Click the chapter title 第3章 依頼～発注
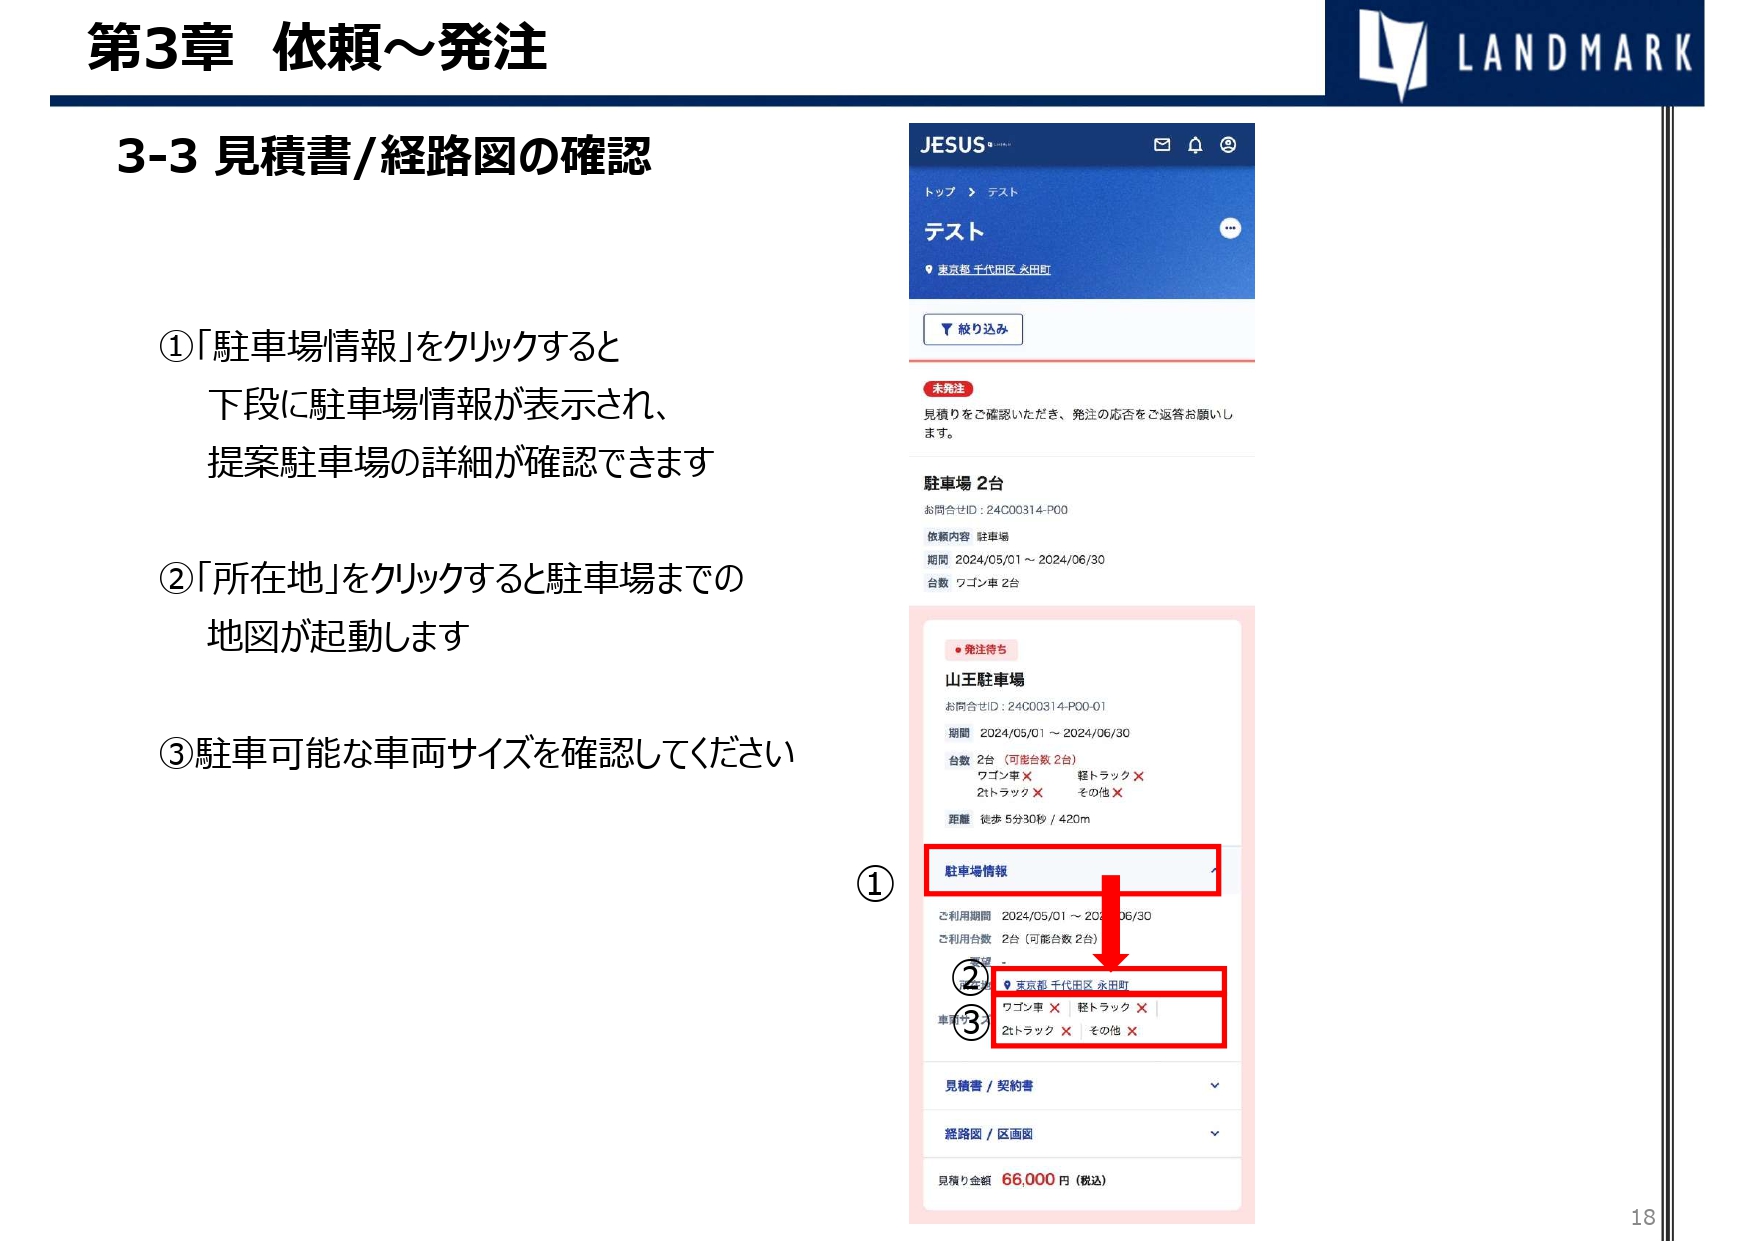This screenshot has width=1755, height=1241. [317, 47]
